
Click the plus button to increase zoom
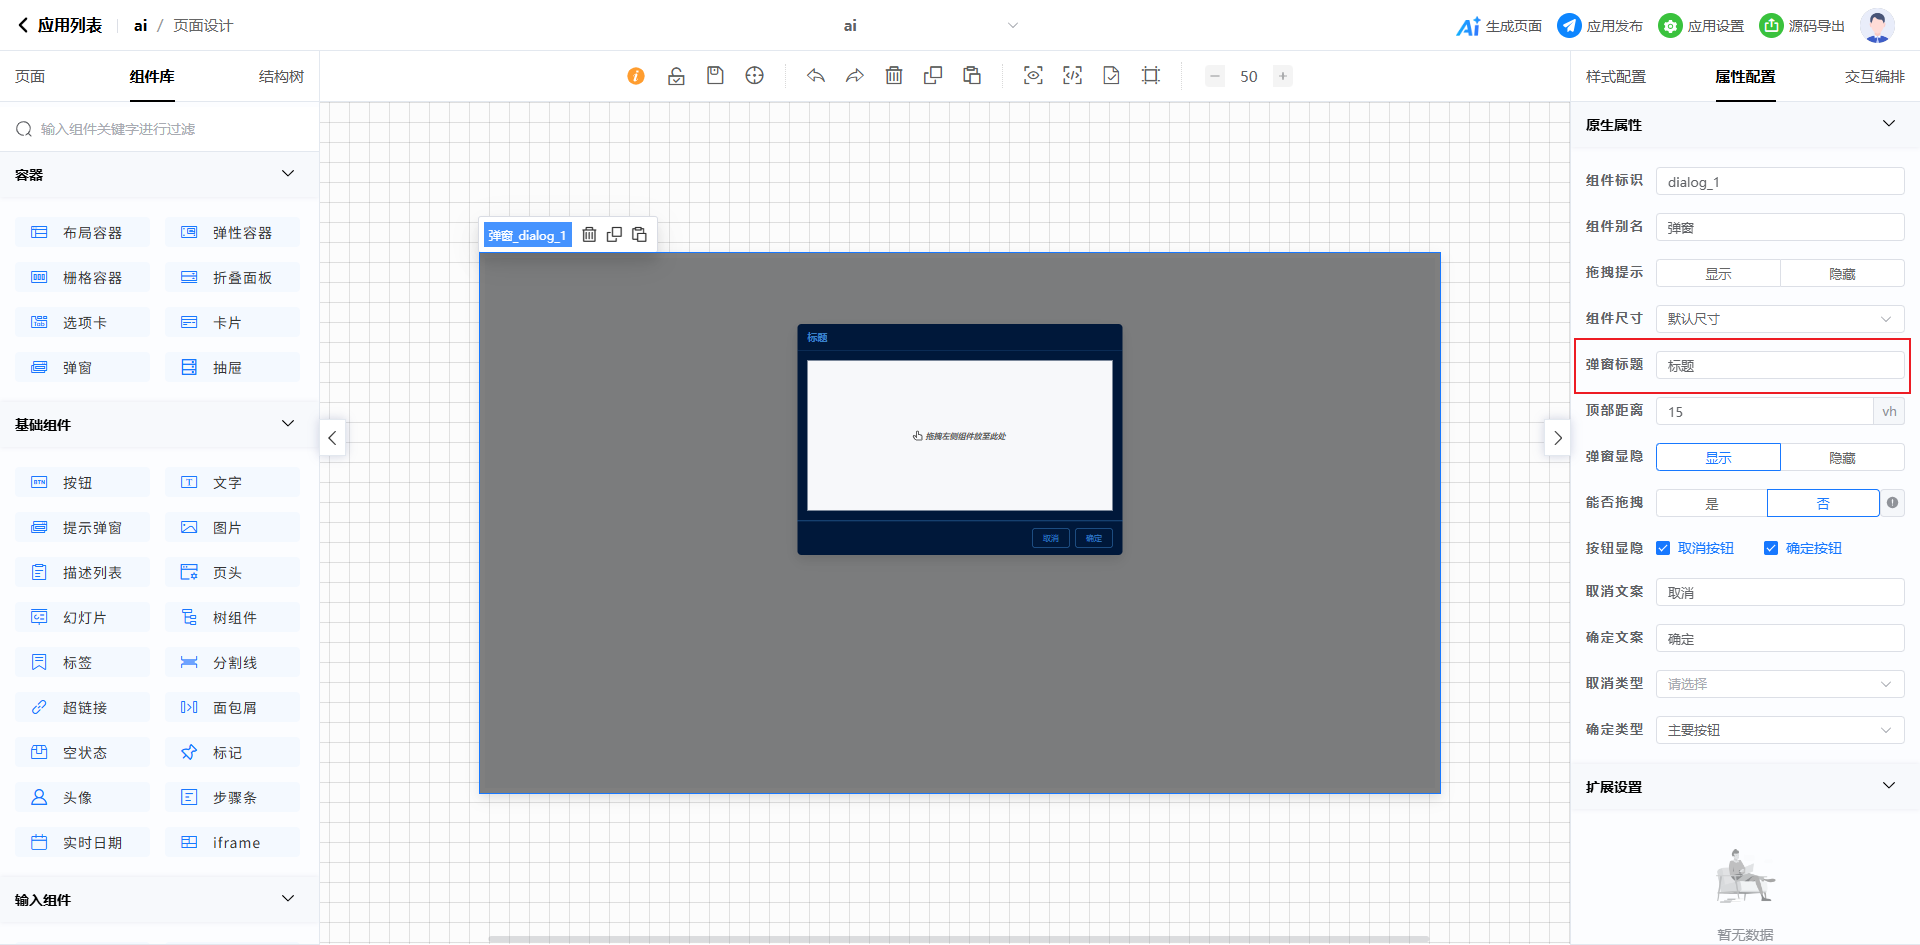tap(1282, 76)
